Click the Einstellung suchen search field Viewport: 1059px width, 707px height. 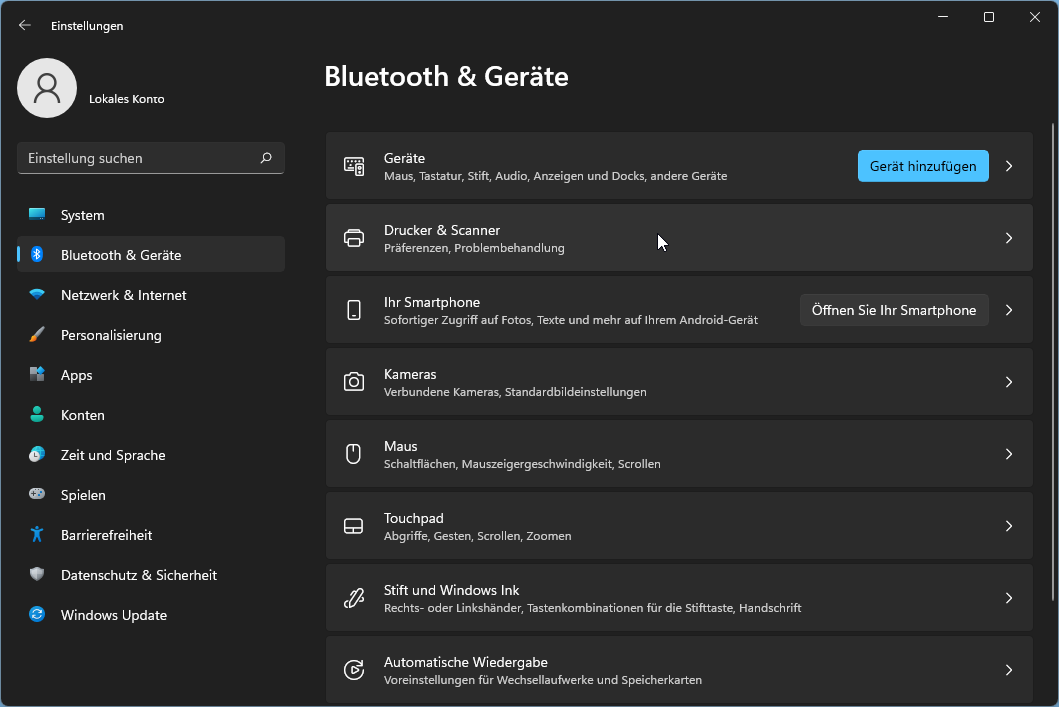140,158
